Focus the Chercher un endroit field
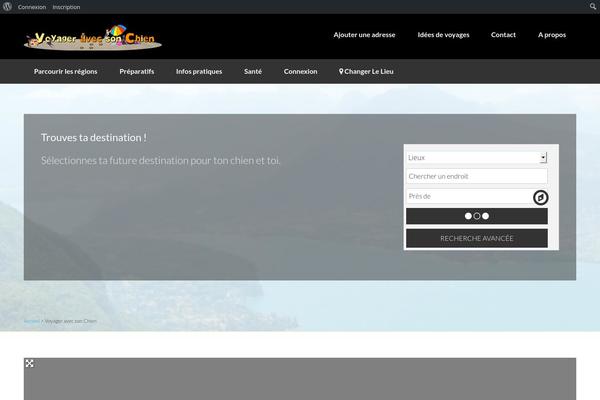Viewport: 600px width, 400px height. 476,176
